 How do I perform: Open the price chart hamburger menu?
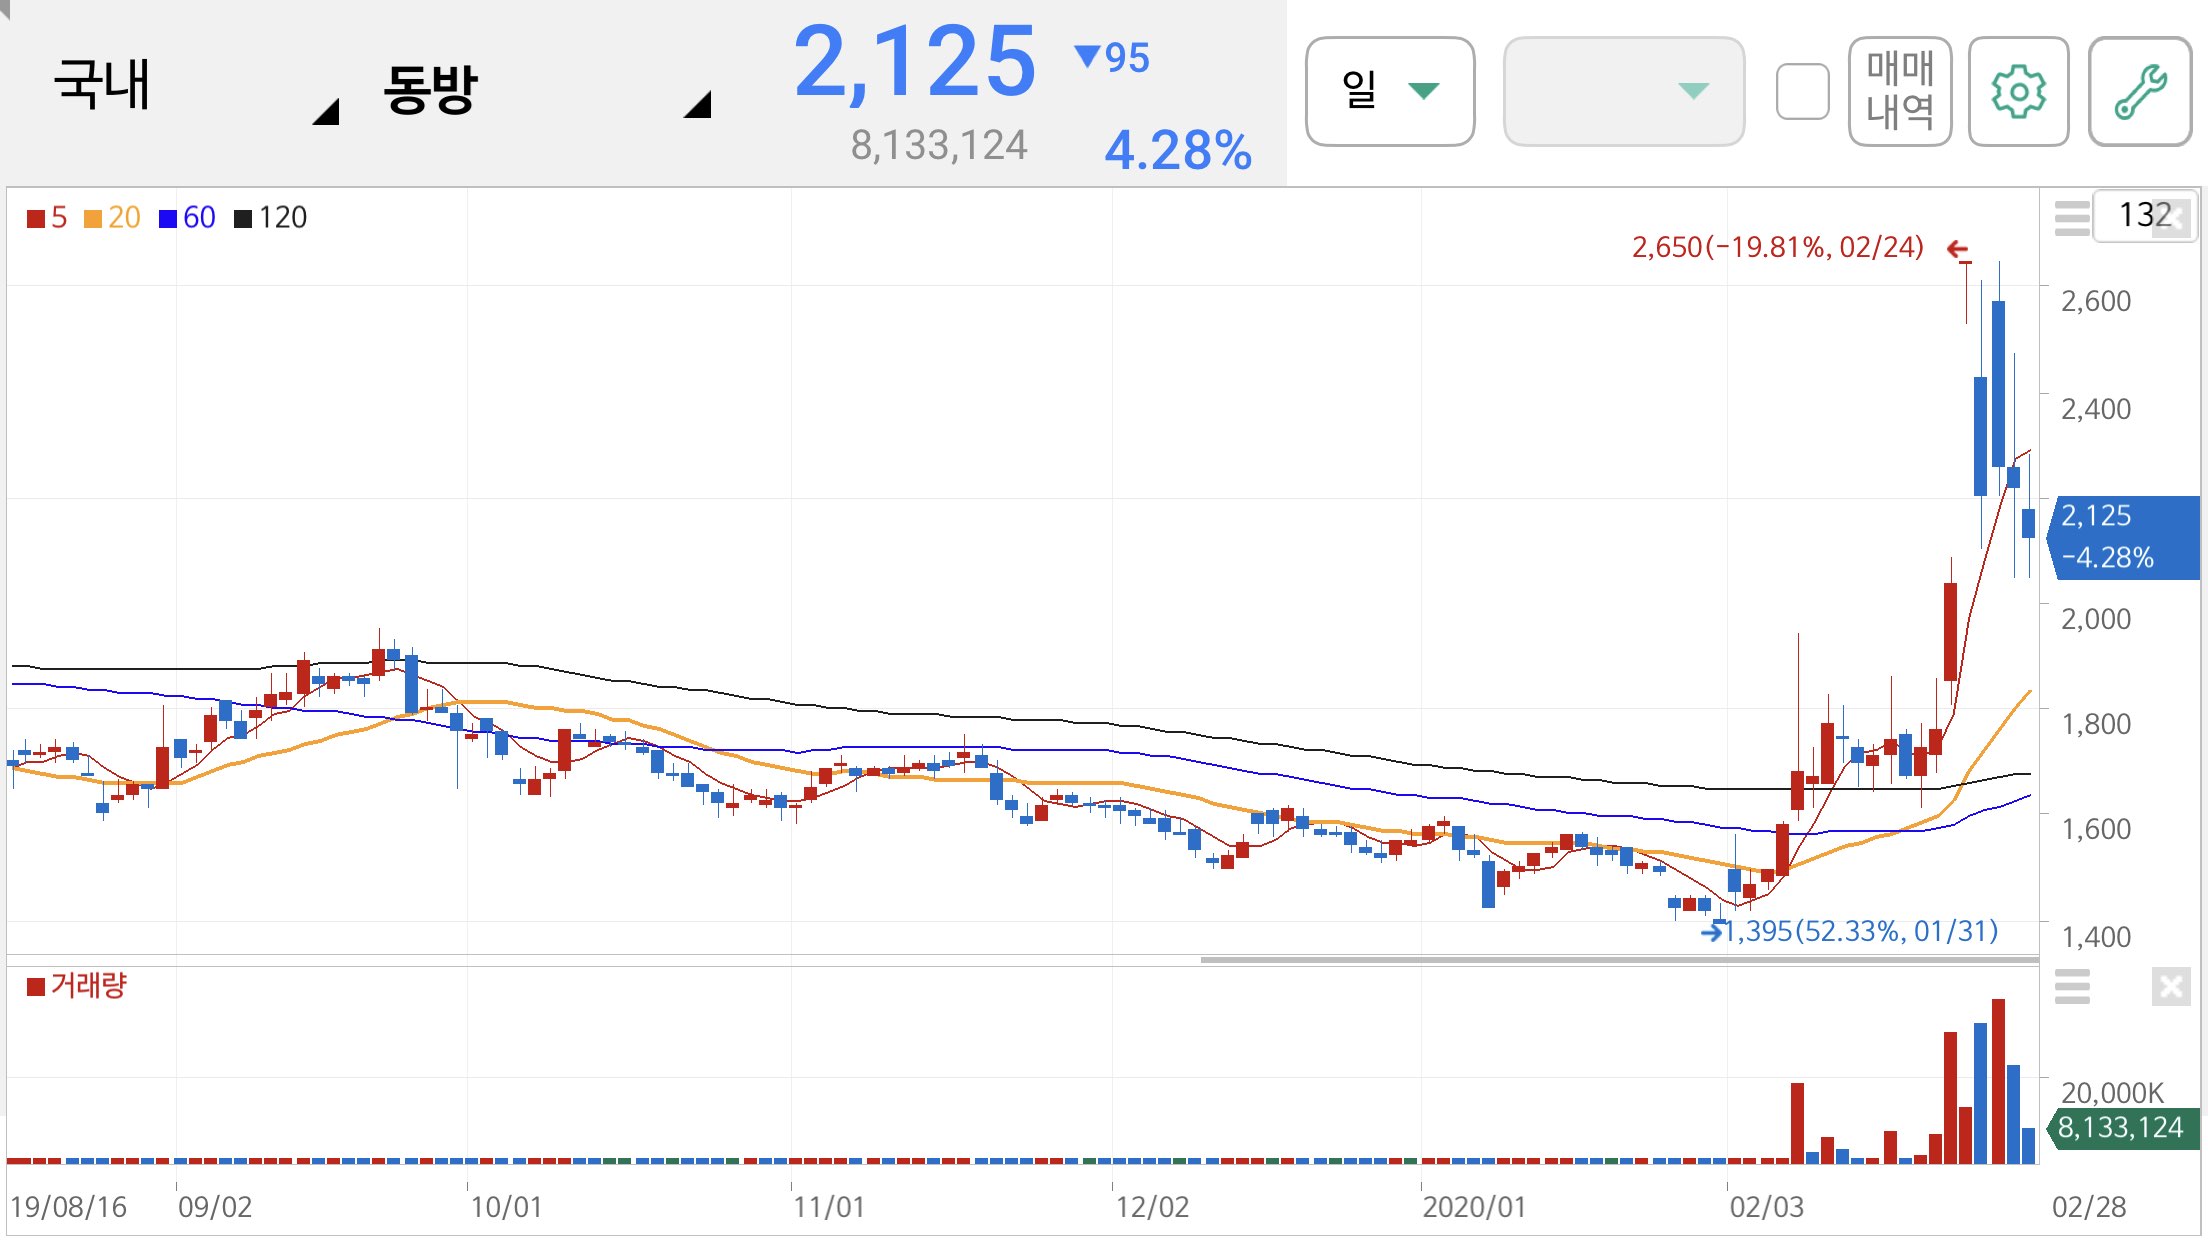tap(2072, 217)
